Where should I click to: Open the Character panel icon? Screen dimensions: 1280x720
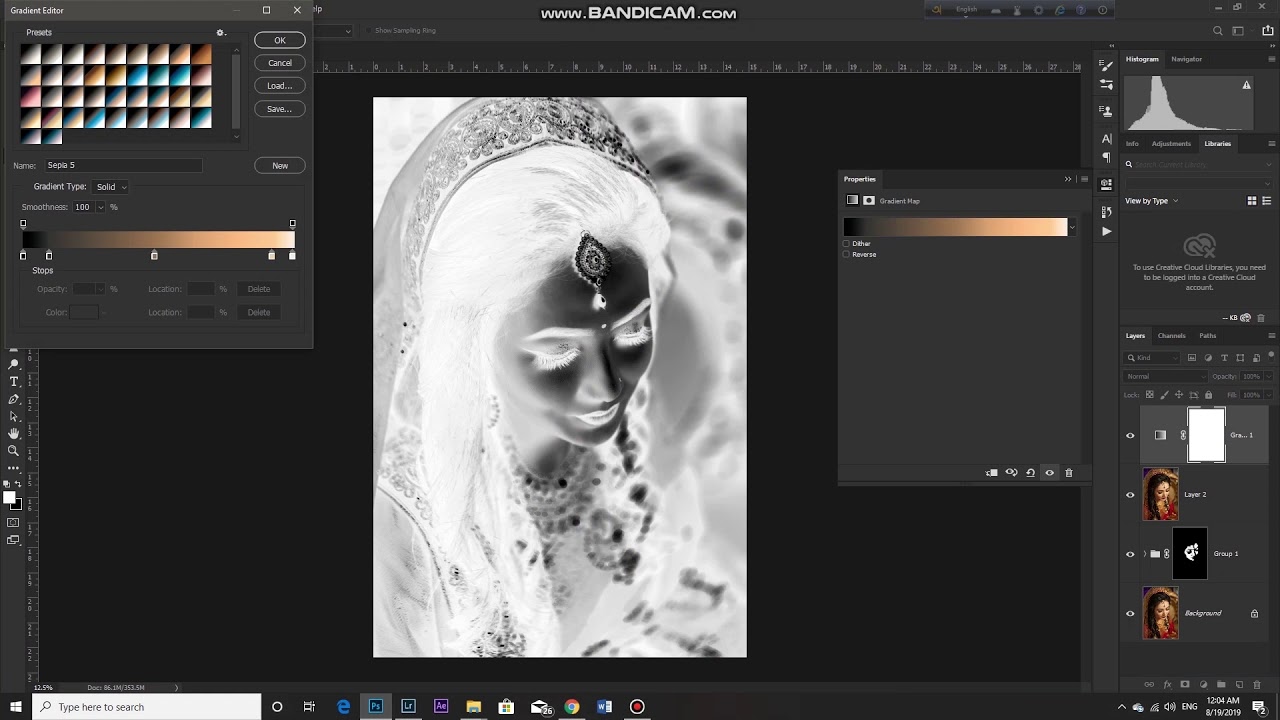(x=1106, y=139)
